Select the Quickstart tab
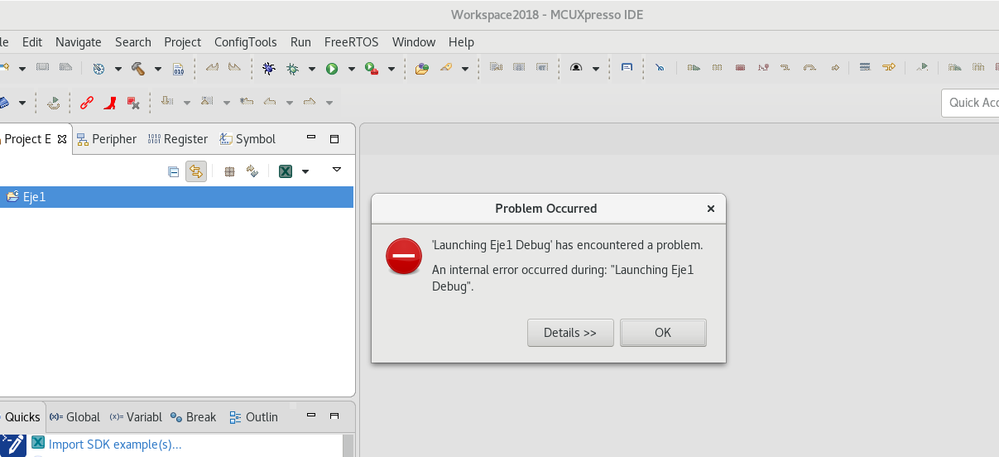Viewport: 999px width, 457px height. click(x=22, y=417)
